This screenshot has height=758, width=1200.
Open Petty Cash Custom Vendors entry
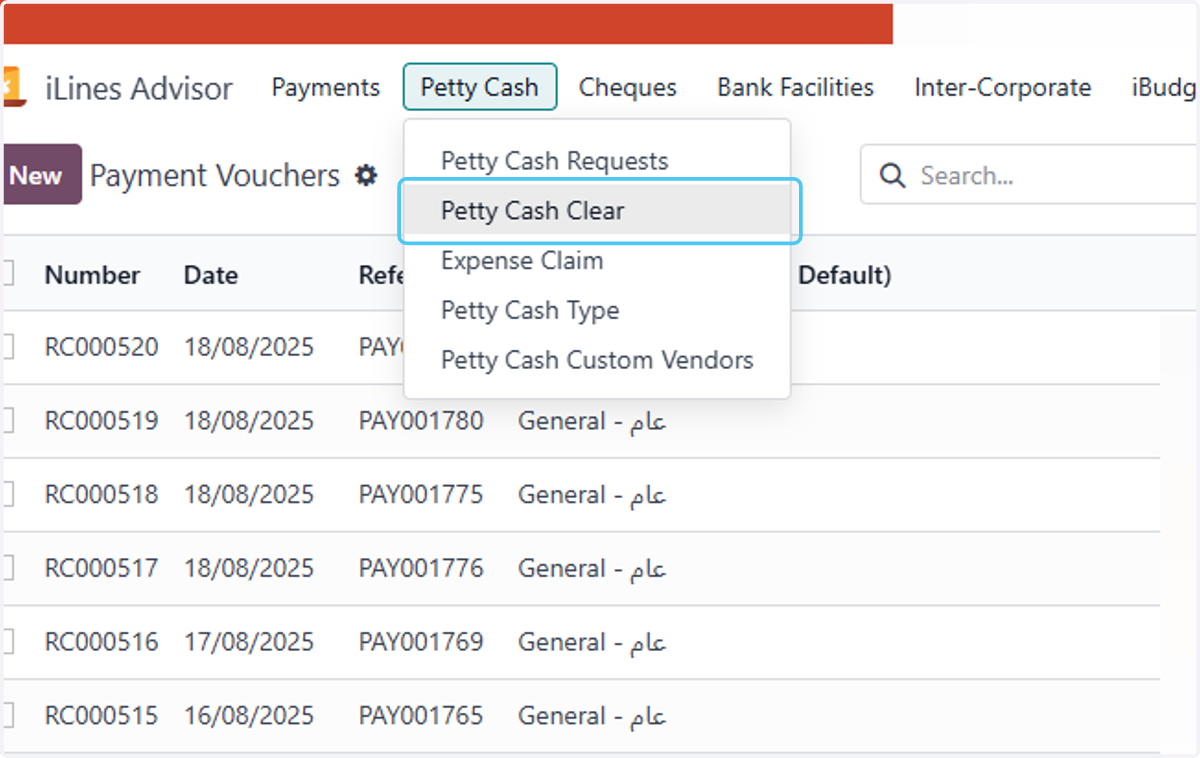tap(597, 360)
